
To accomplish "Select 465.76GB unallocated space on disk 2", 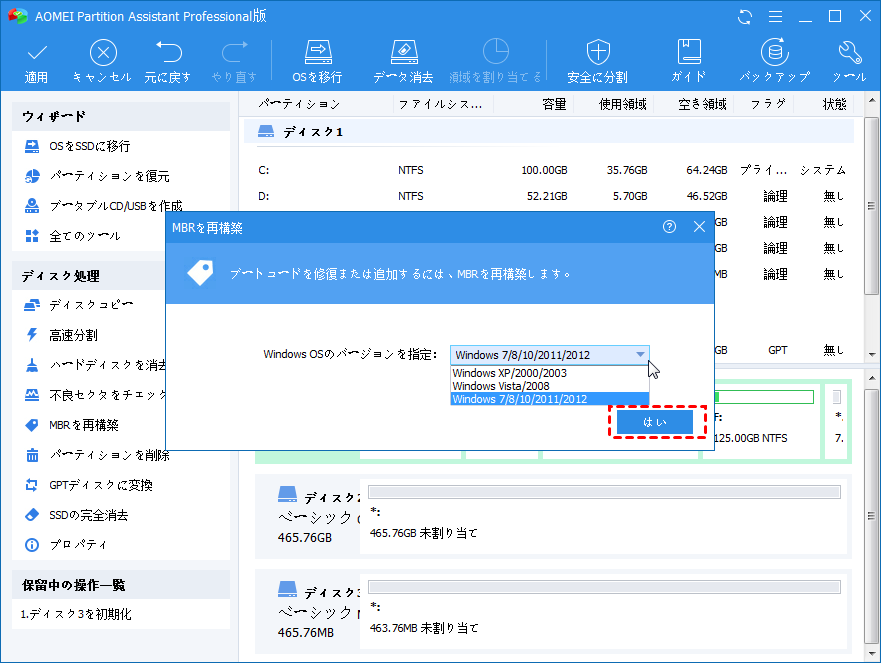I will [605, 518].
